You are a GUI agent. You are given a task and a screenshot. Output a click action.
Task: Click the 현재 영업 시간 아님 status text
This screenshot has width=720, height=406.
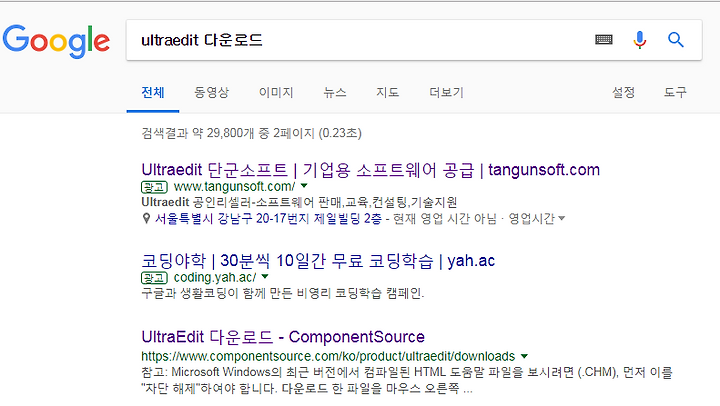[445, 219]
